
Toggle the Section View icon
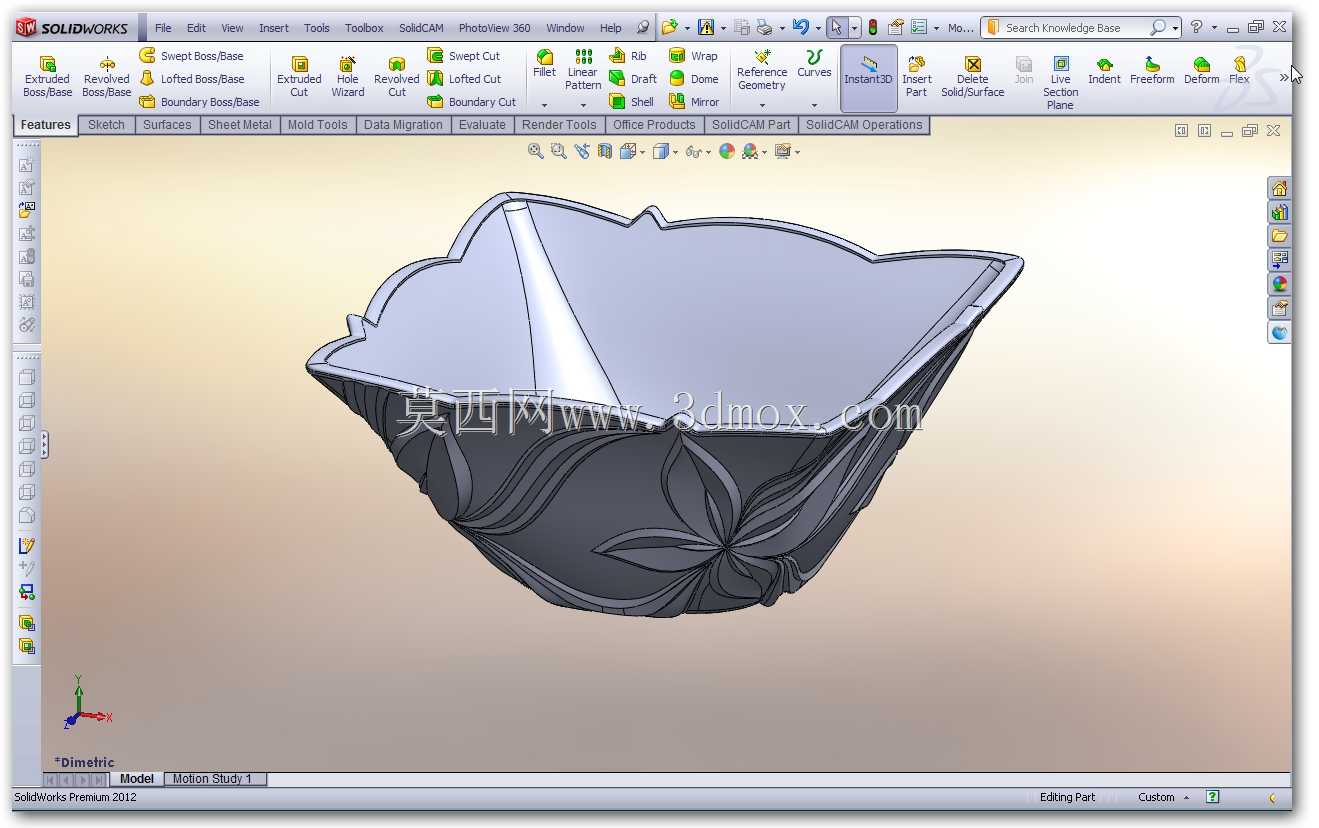[x=604, y=151]
